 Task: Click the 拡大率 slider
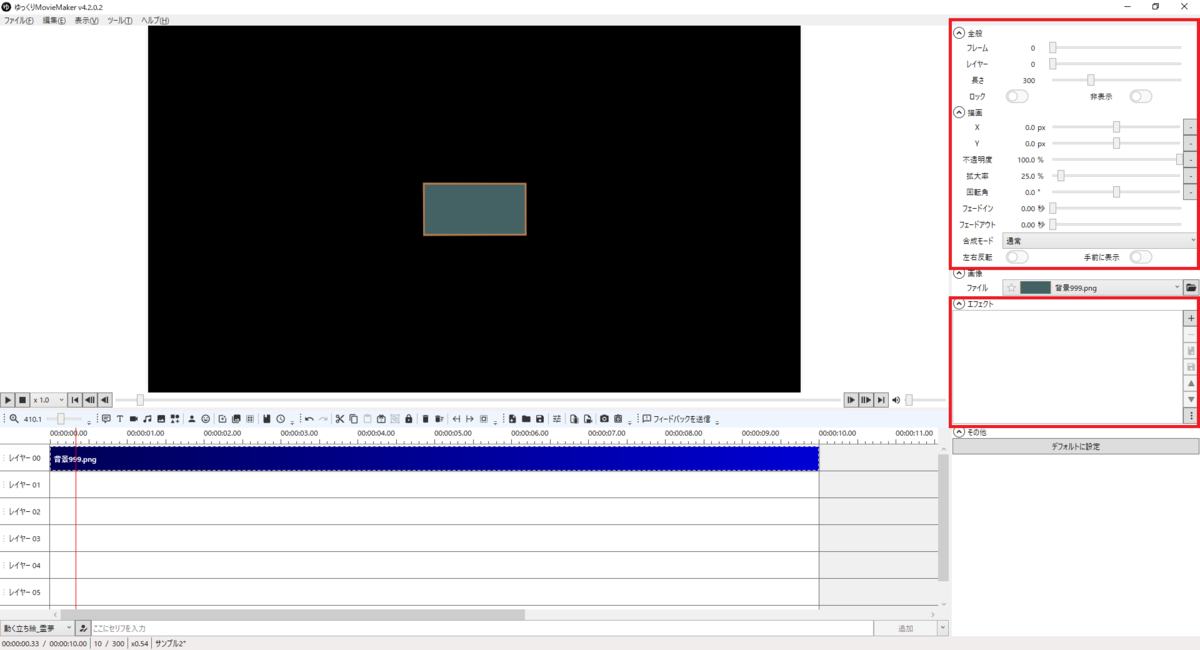pyautogui.click(x=1116, y=175)
